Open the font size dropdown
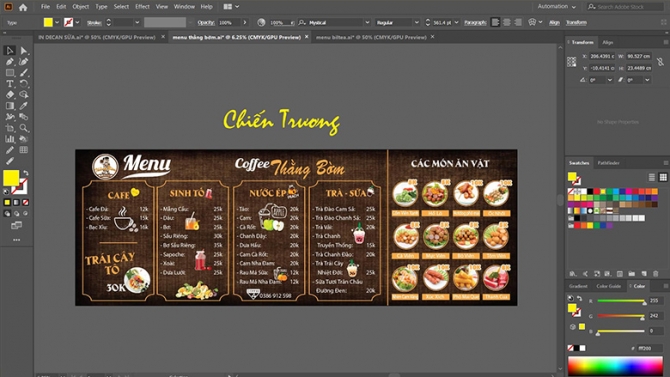The image size is (670, 377). 456,22
